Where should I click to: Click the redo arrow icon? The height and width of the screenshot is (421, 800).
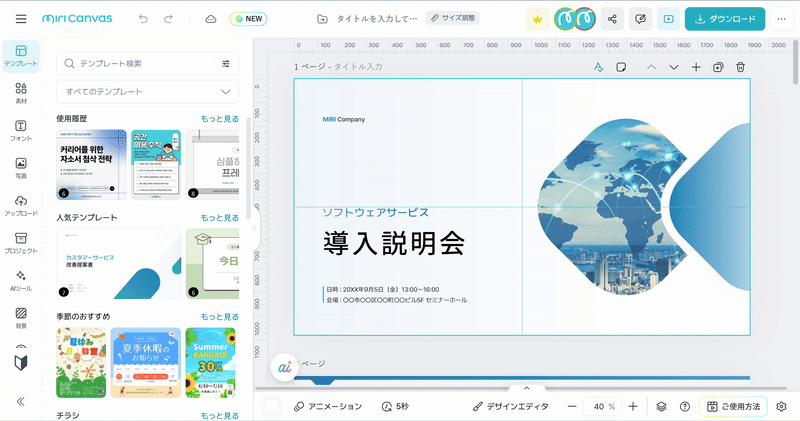coord(168,19)
